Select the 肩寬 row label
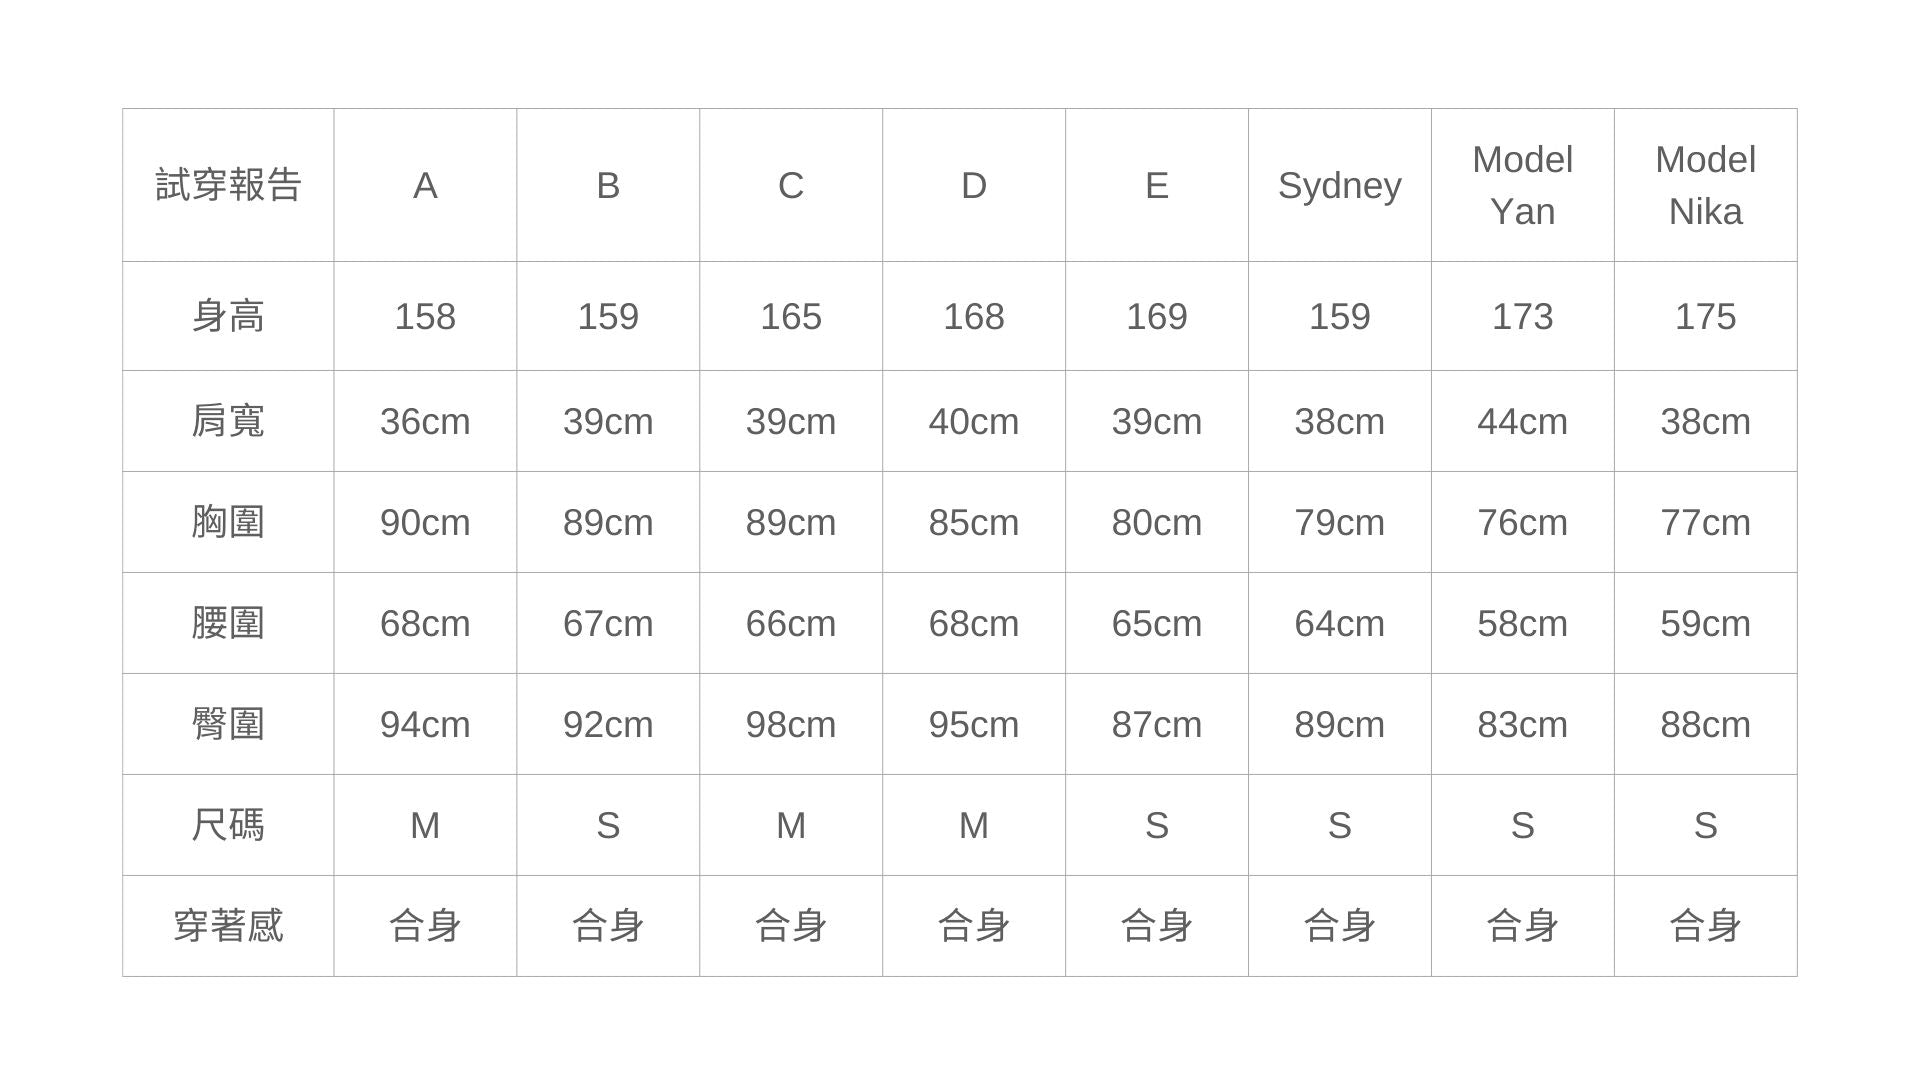The width and height of the screenshot is (1920, 1080). pos(228,421)
